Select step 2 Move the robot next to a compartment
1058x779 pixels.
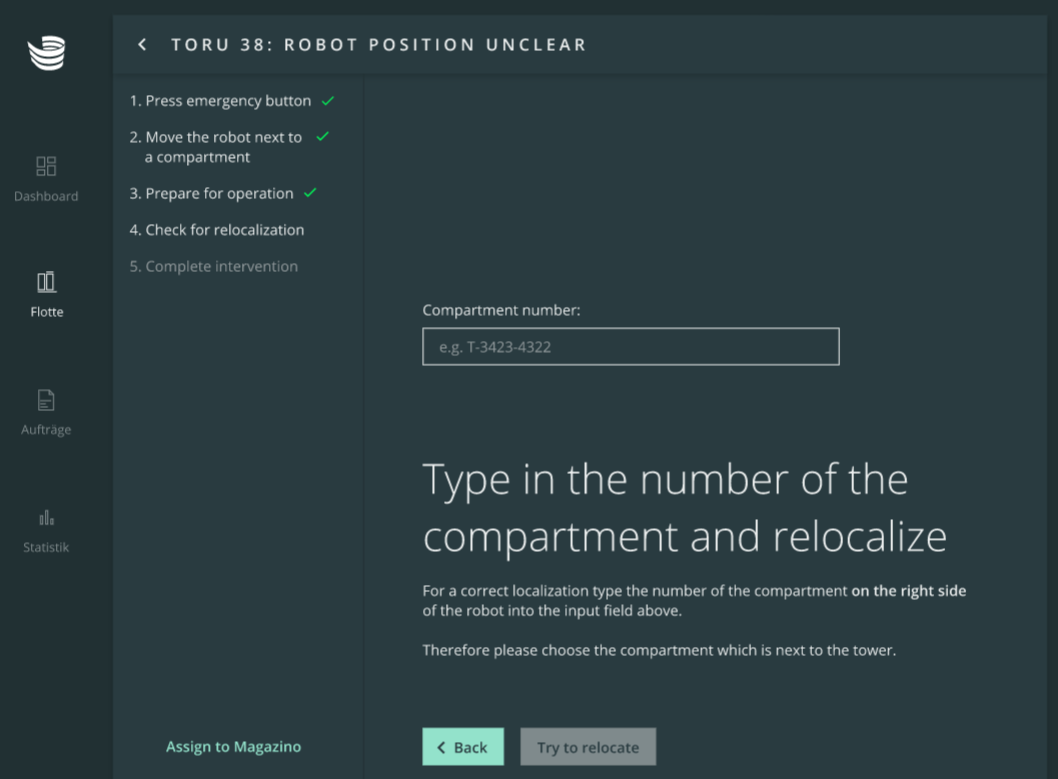pyautogui.click(x=215, y=147)
